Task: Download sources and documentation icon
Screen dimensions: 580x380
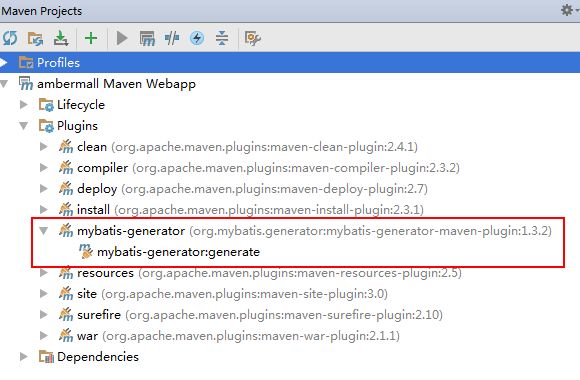Action: tap(61, 38)
